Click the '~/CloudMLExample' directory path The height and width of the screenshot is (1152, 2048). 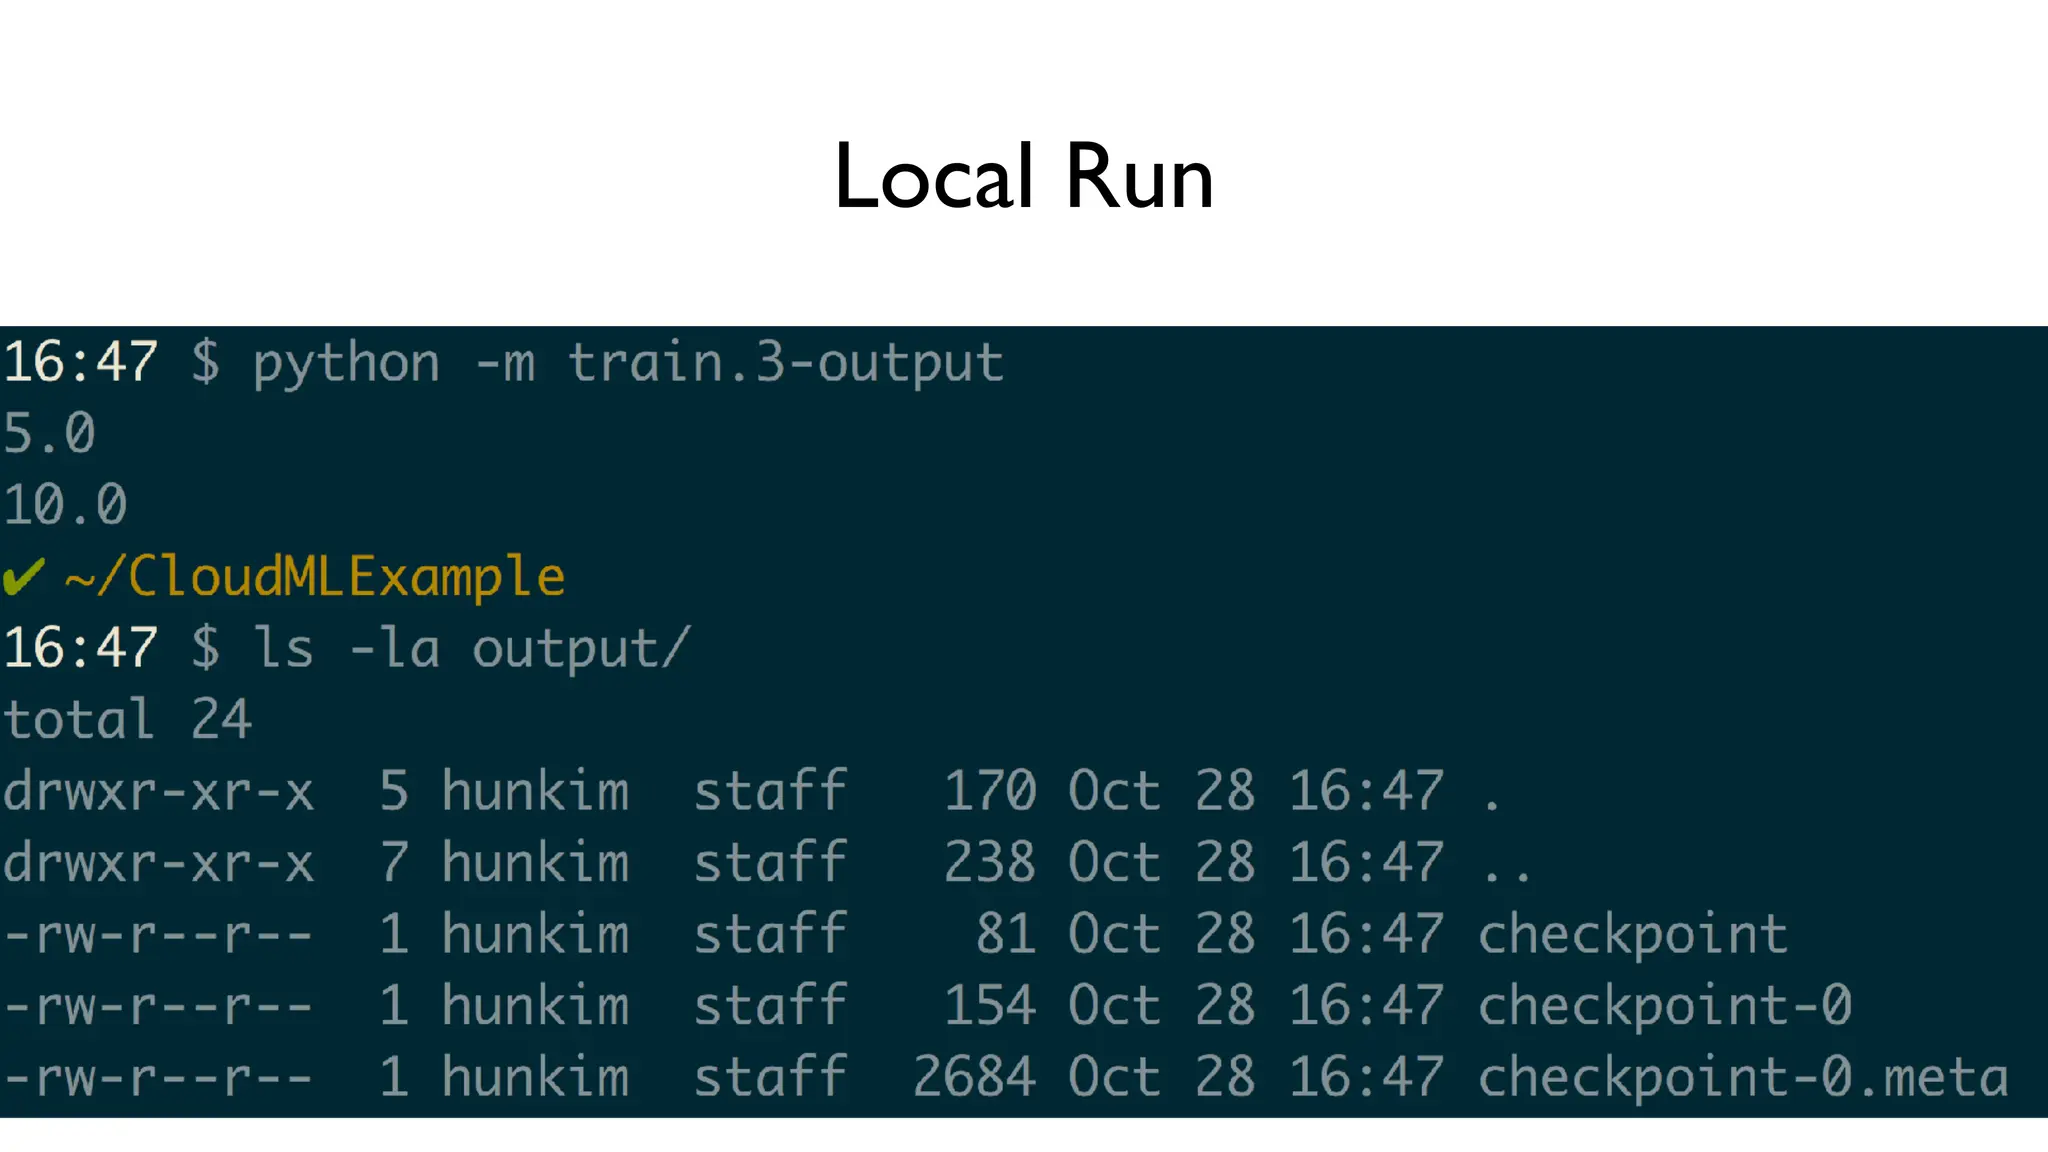click(x=315, y=577)
